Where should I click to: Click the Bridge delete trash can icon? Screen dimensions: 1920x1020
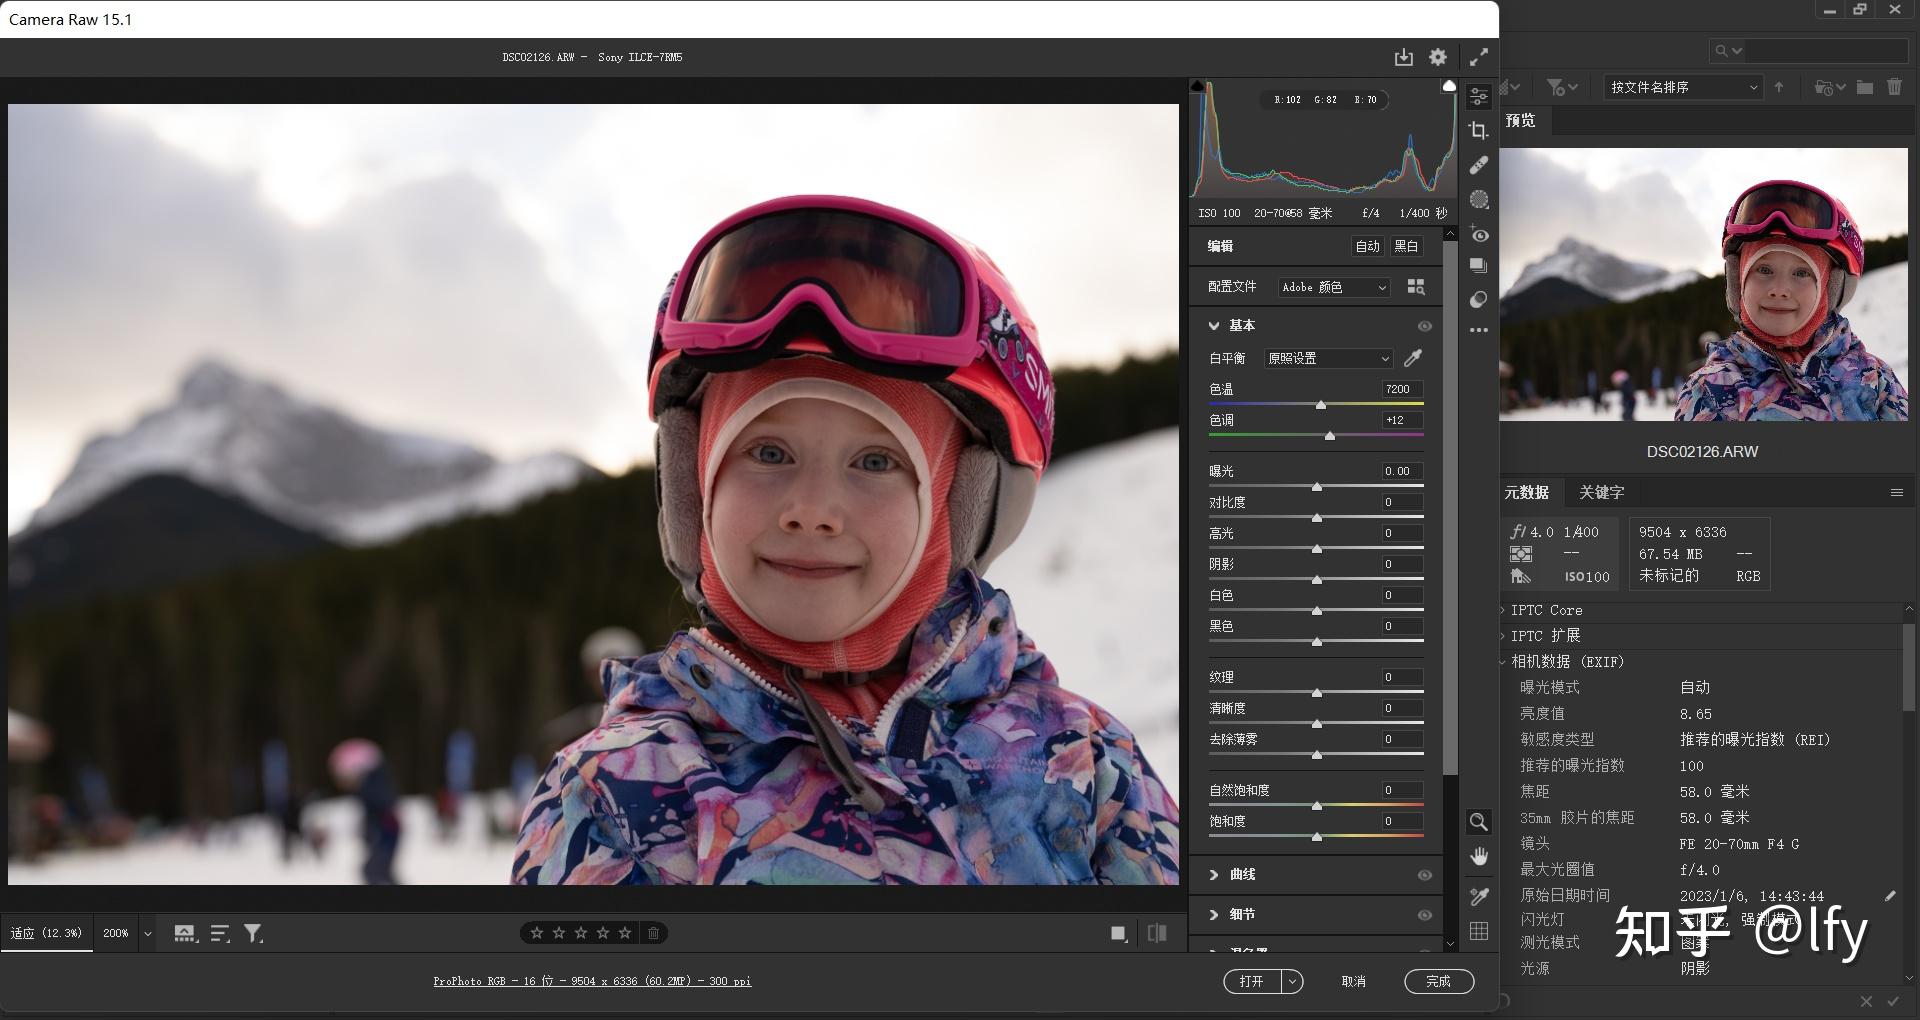pos(1894,87)
